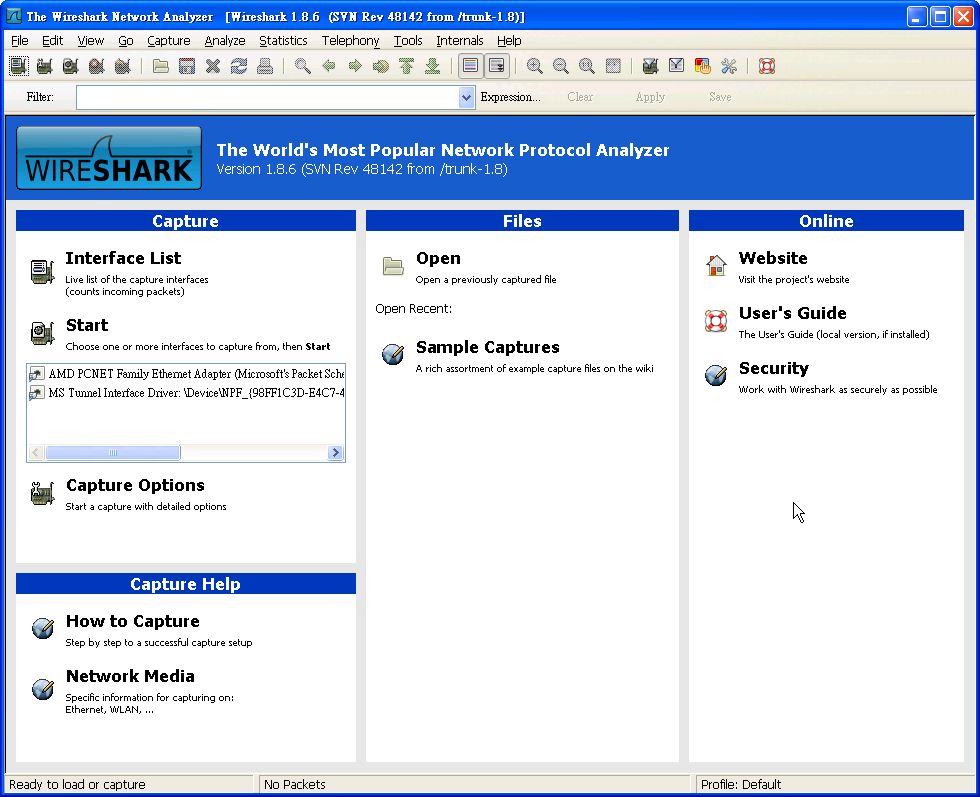Jump to the first packet icon
This screenshot has width=980, height=797.
point(407,66)
